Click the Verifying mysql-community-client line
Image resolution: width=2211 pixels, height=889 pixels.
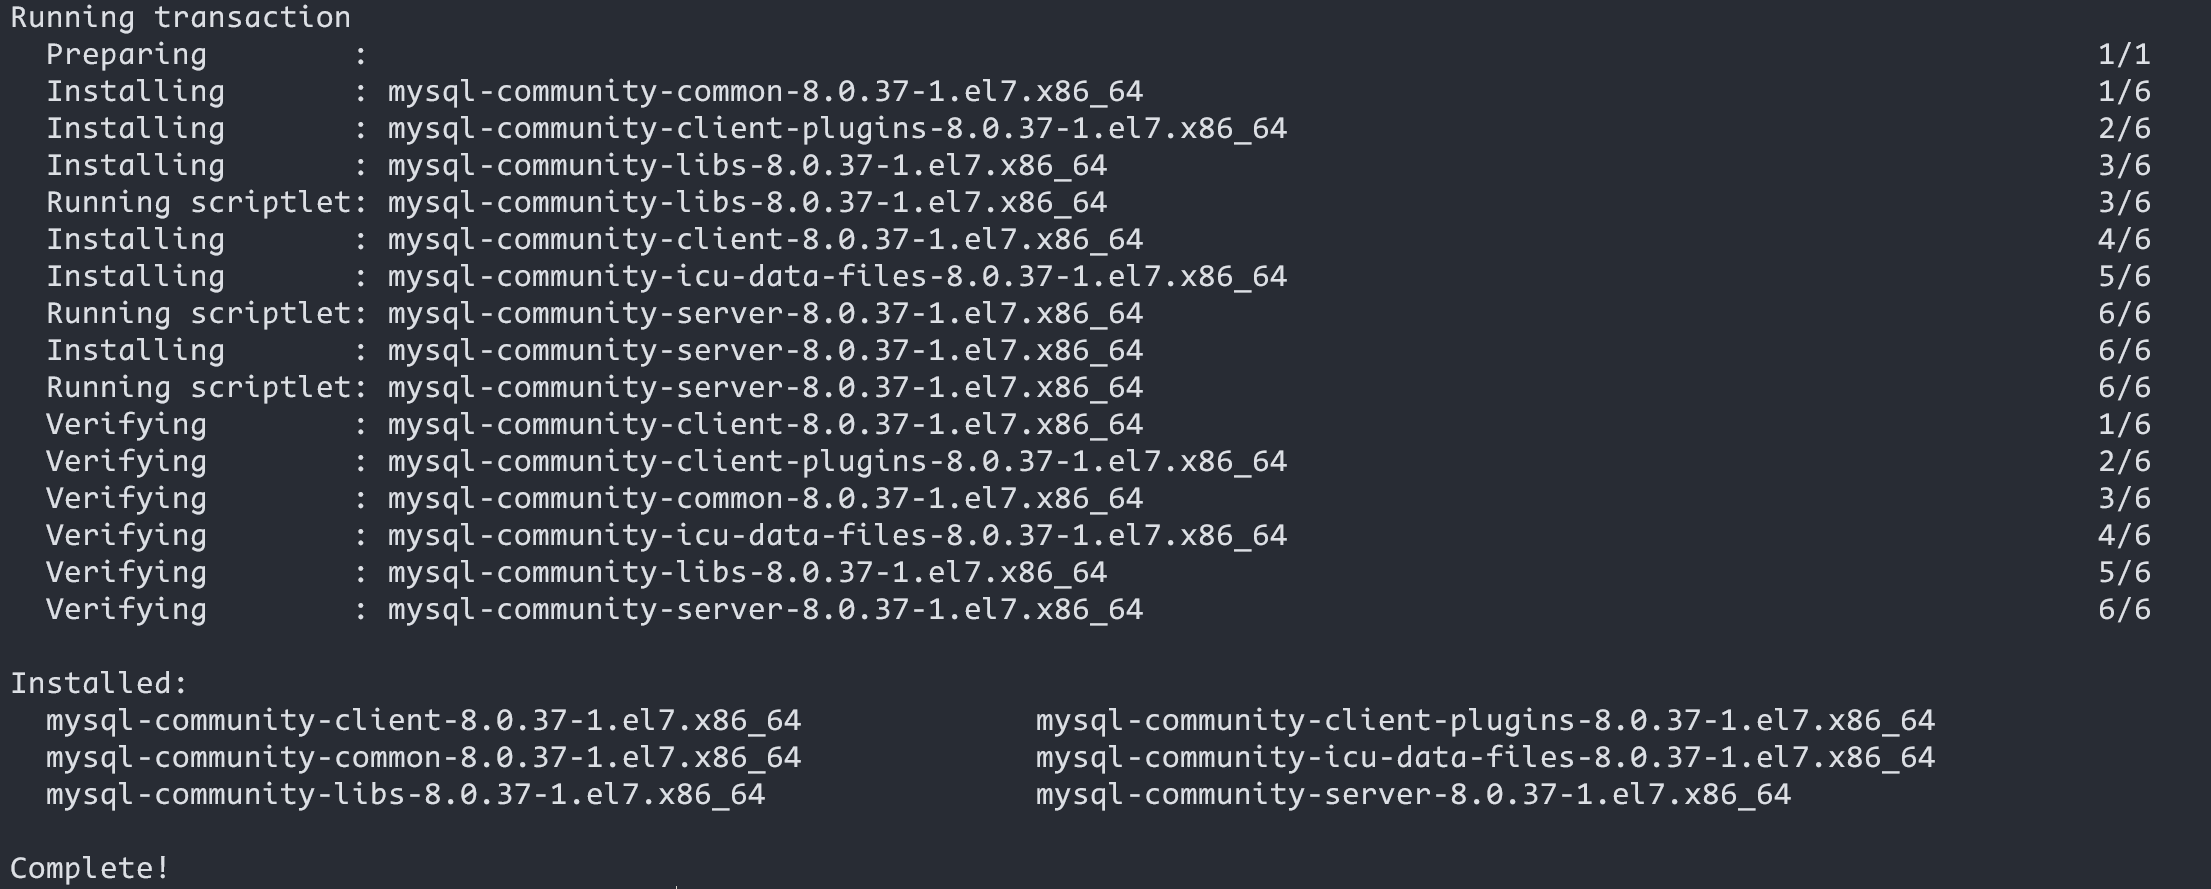pos(1098,425)
